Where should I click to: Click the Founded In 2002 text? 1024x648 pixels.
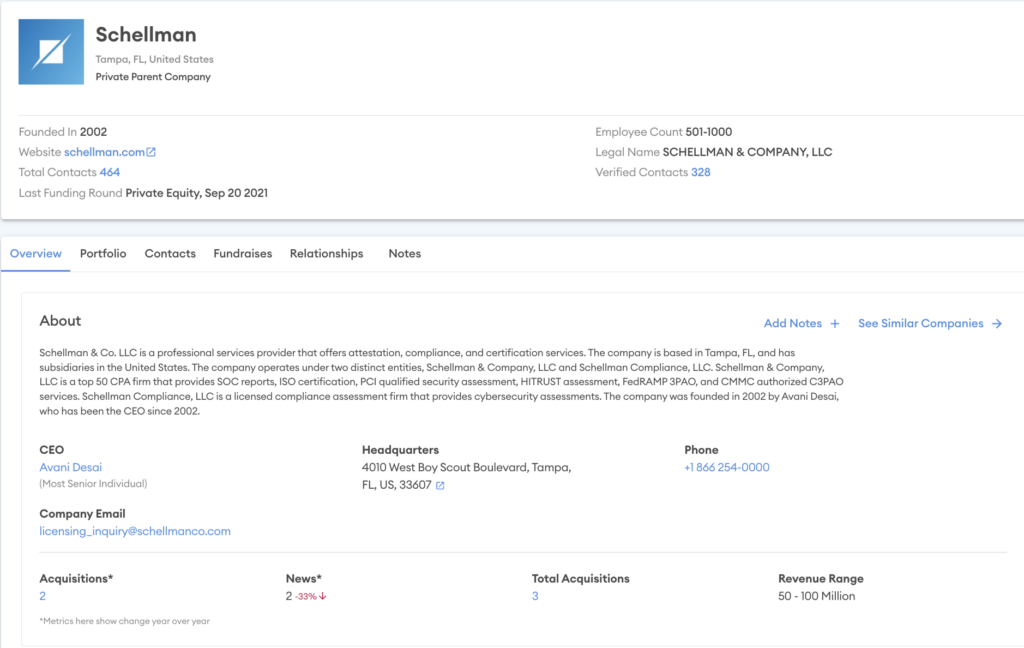click(x=63, y=132)
